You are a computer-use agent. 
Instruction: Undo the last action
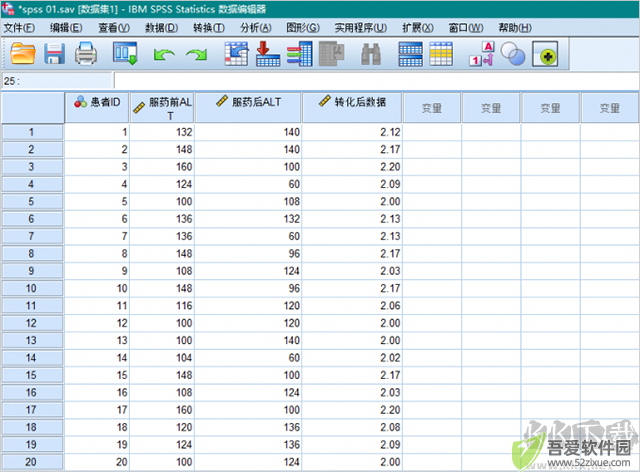164,54
